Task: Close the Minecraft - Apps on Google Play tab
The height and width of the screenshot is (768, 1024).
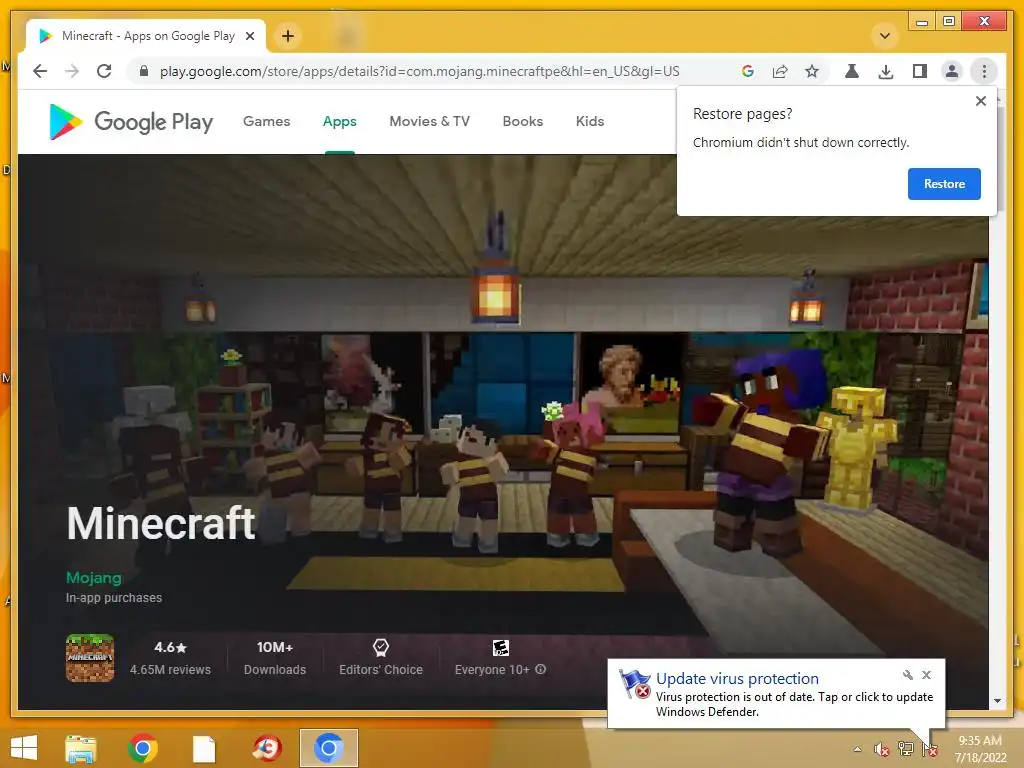Action: coord(250,36)
